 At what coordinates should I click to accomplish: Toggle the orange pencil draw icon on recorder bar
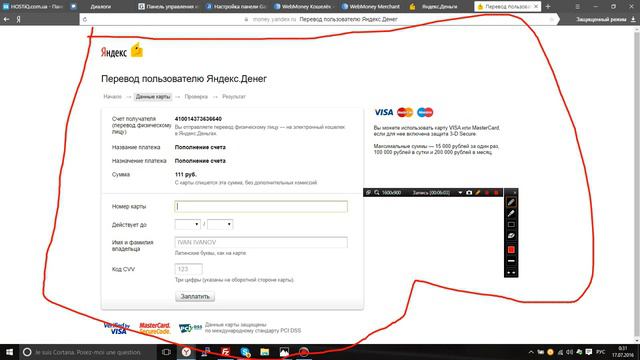478,193
